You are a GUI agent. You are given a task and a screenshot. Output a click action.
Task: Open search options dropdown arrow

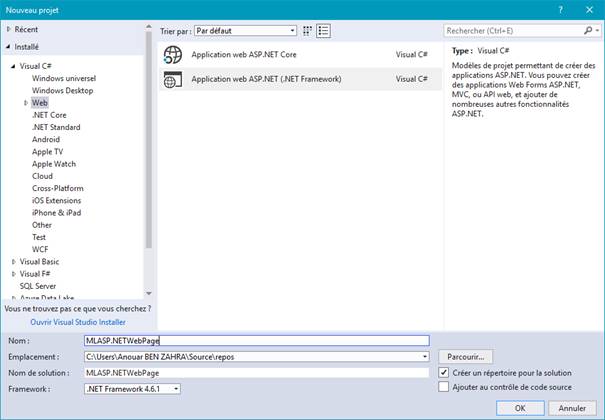(x=597, y=30)
